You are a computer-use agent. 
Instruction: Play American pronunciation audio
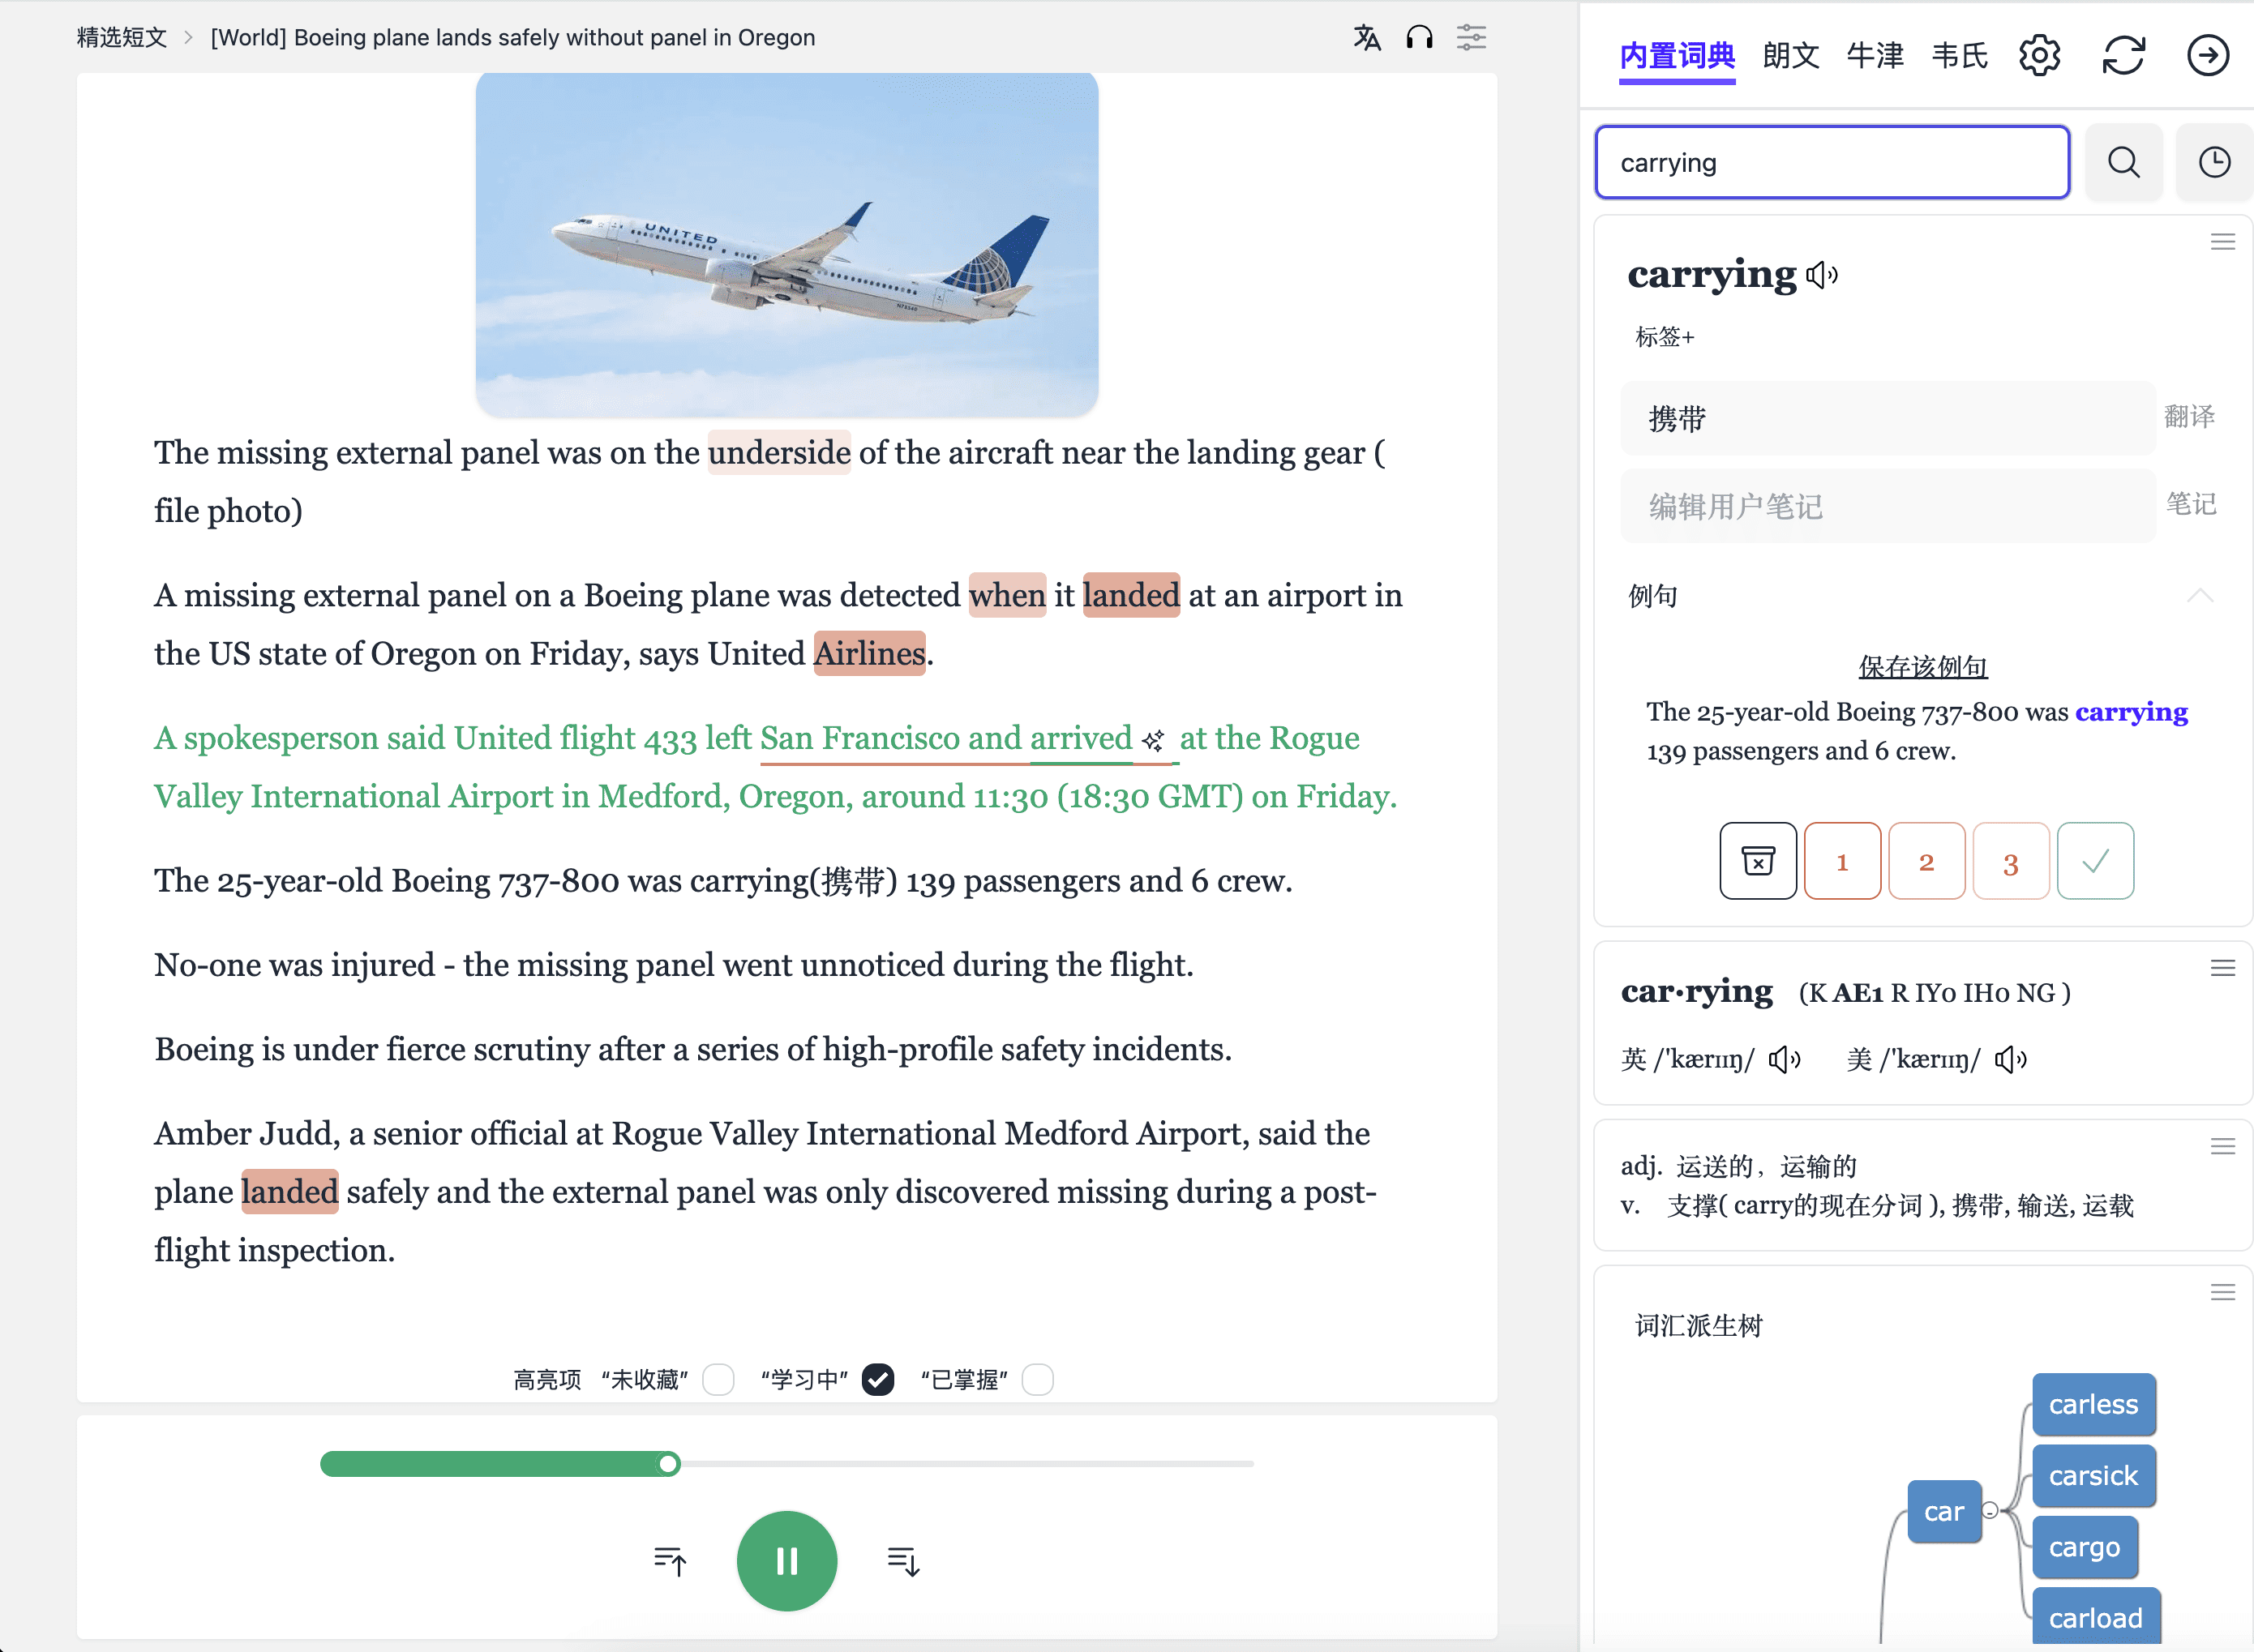(2011, 1059)
